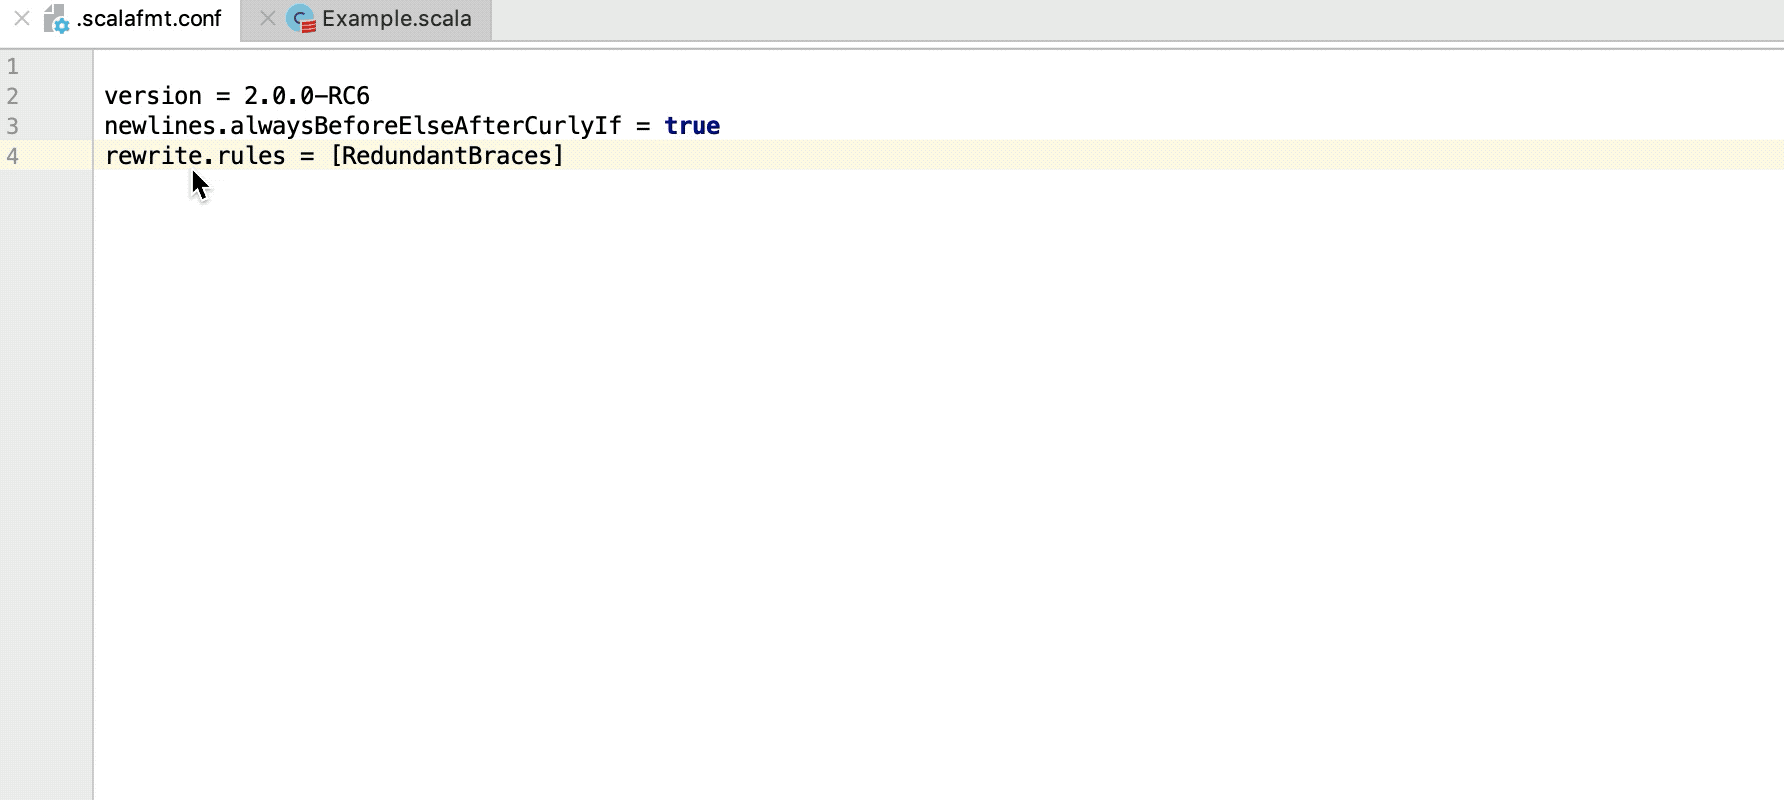Close the .scalafmt.conf tab
Image resolution: width=1784 pixels, height=800 pixels.
[21, 18]
